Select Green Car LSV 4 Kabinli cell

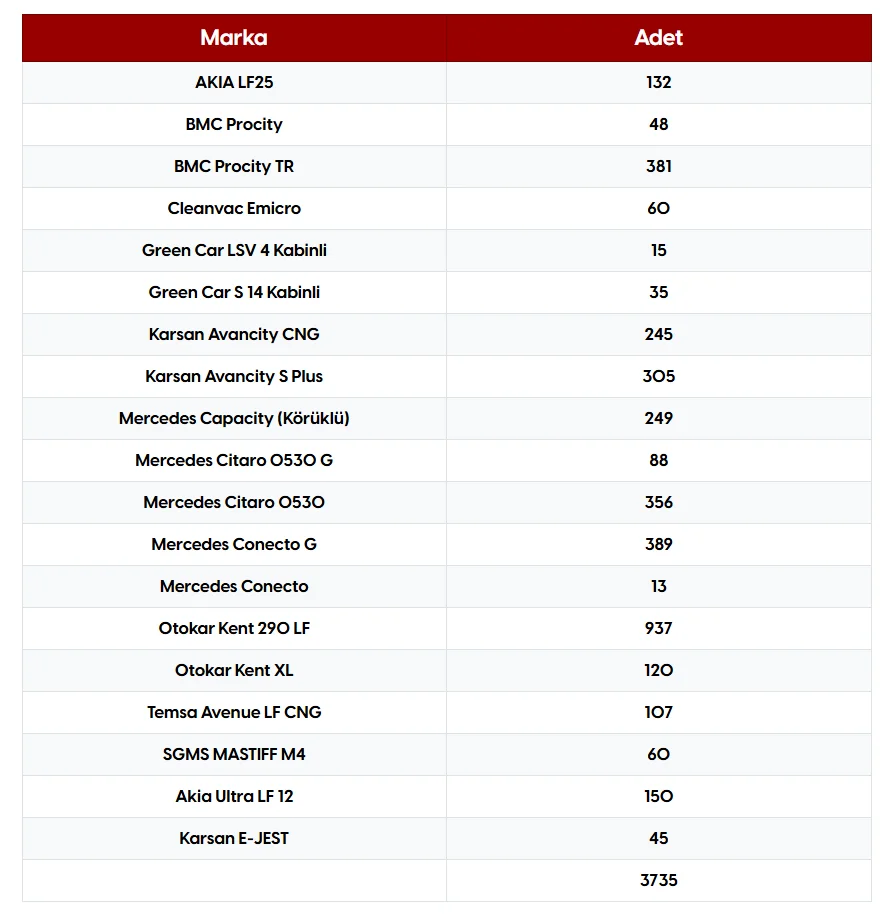(234, 250)
